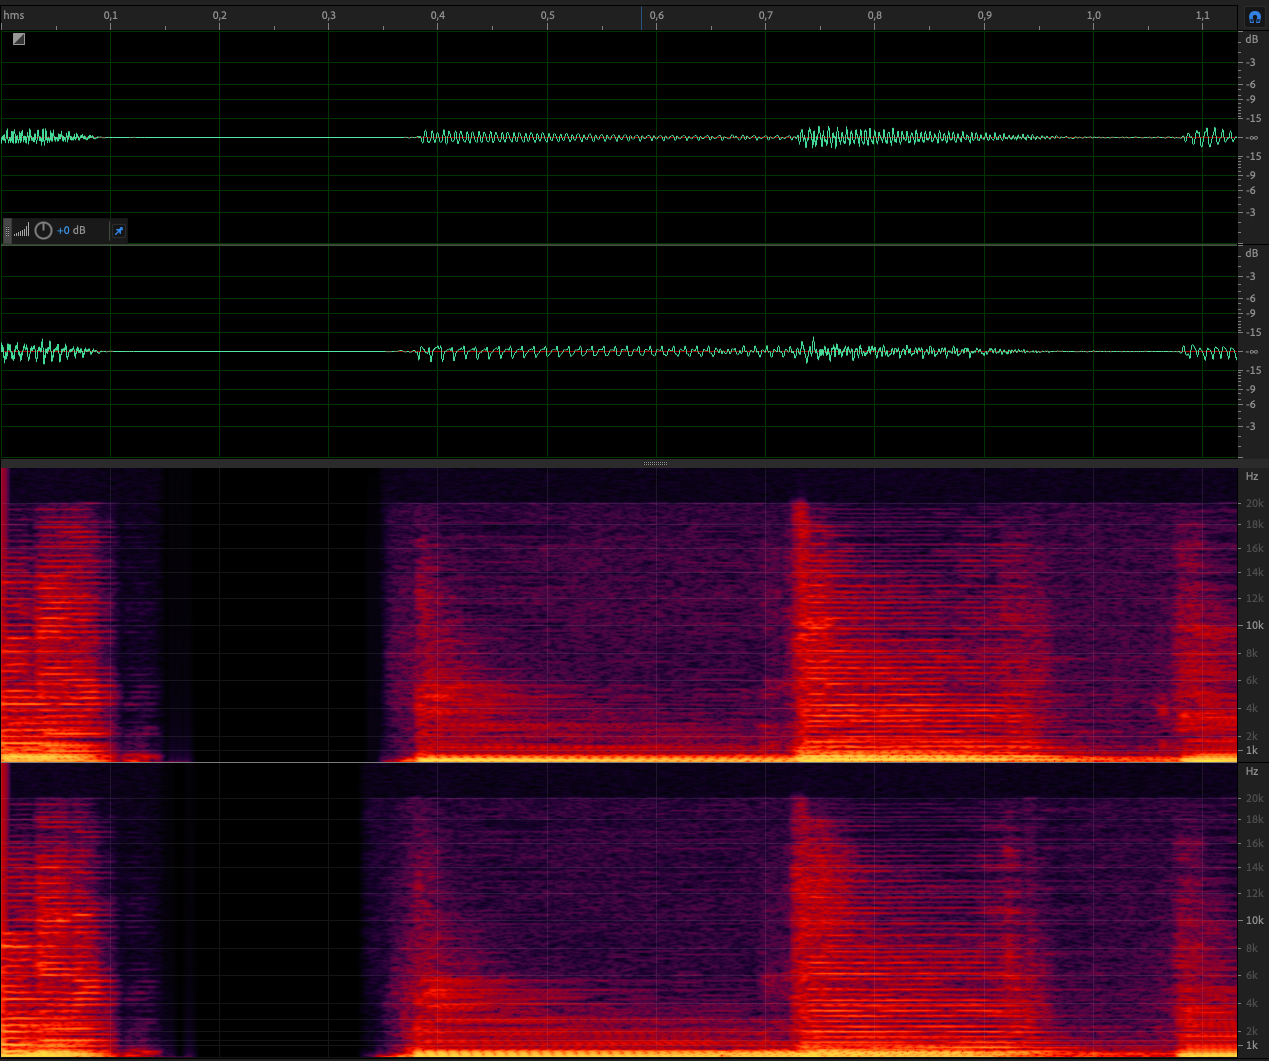This screenshot has height=1061, width=1269.
Task: Click the dB label on top channel scale
Action: click(1251, 39)
